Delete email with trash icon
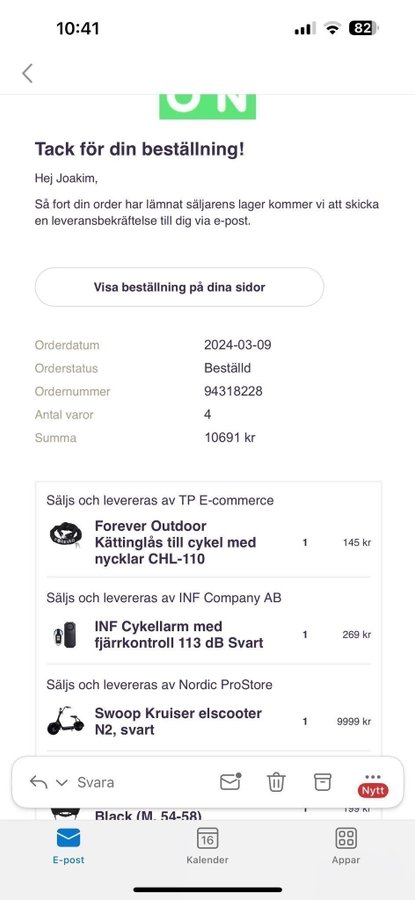This screenshot has width=415, height=900. [x=276, y=782]
